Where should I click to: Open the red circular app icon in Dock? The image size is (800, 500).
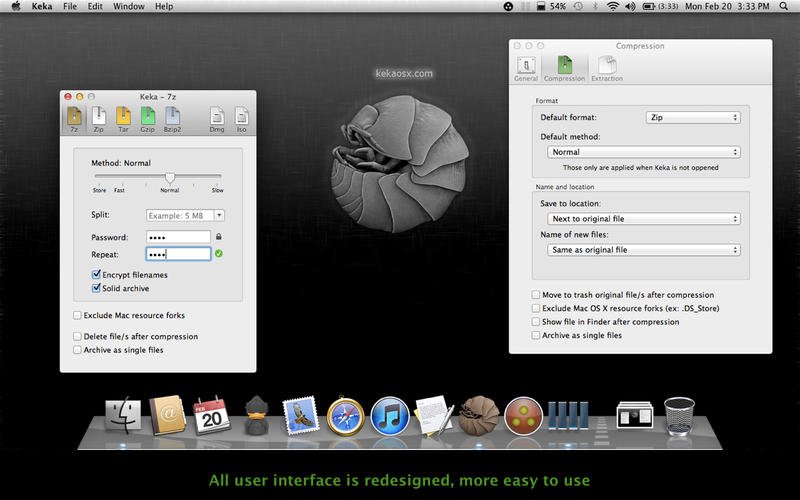coord(523,416)
